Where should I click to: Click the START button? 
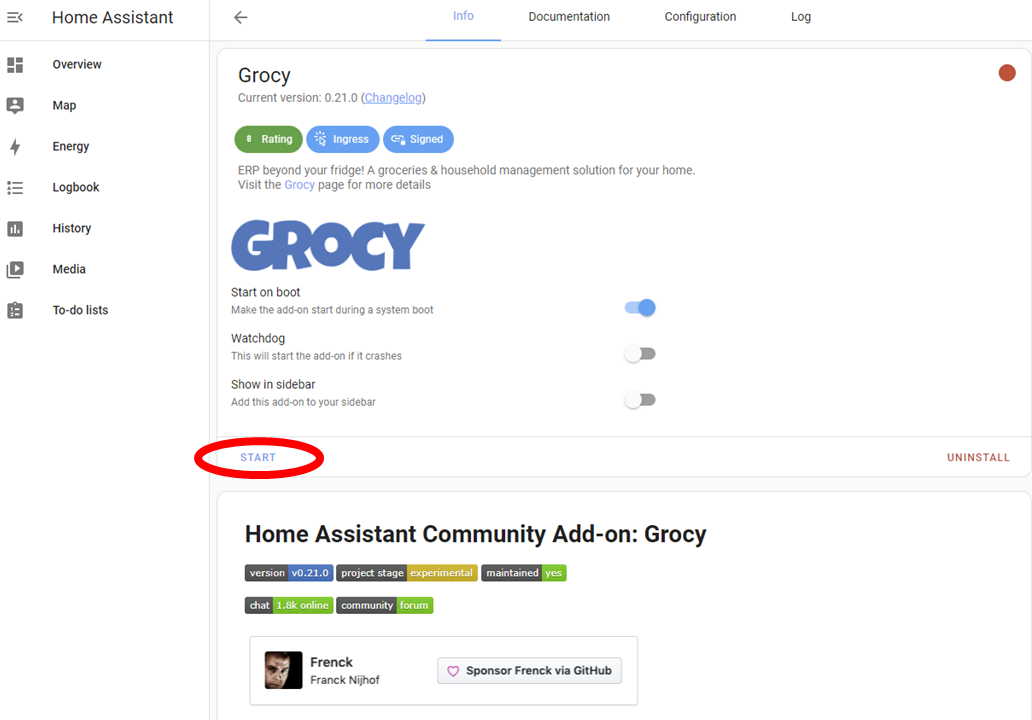[258, 457]
